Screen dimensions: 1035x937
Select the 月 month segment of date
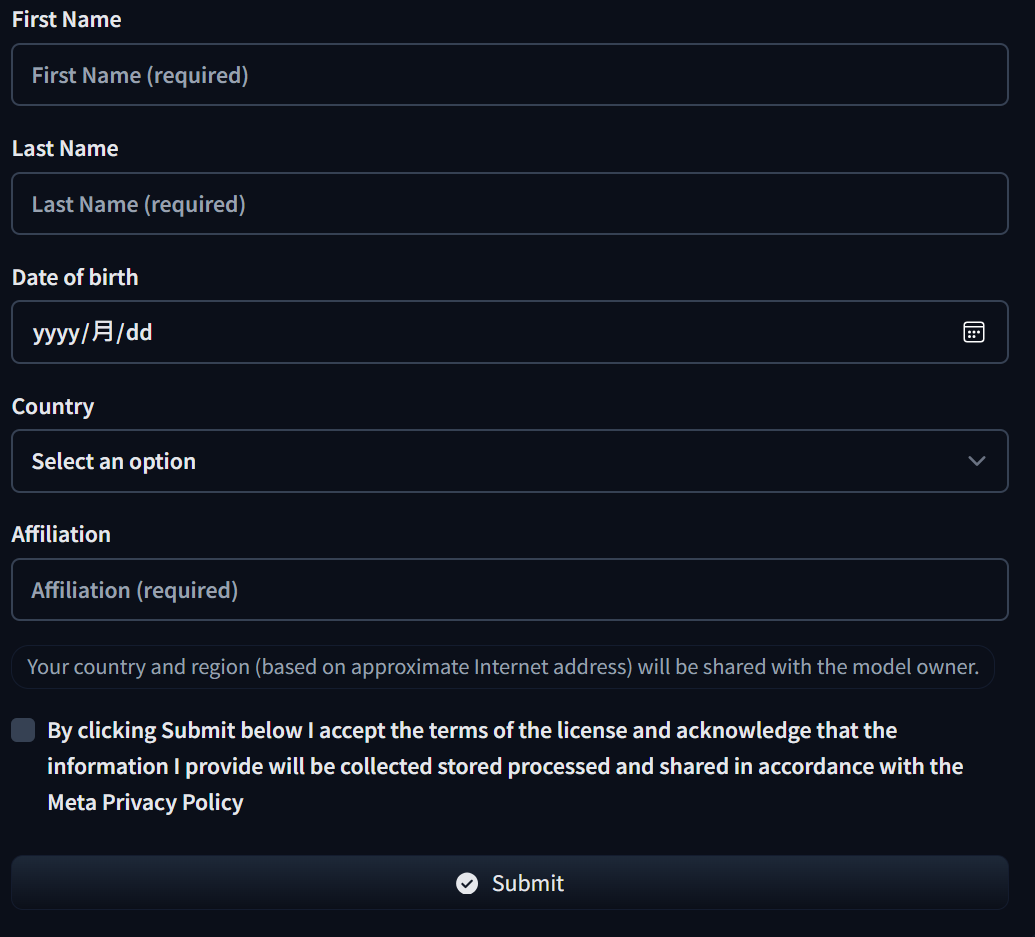(103, 333)
